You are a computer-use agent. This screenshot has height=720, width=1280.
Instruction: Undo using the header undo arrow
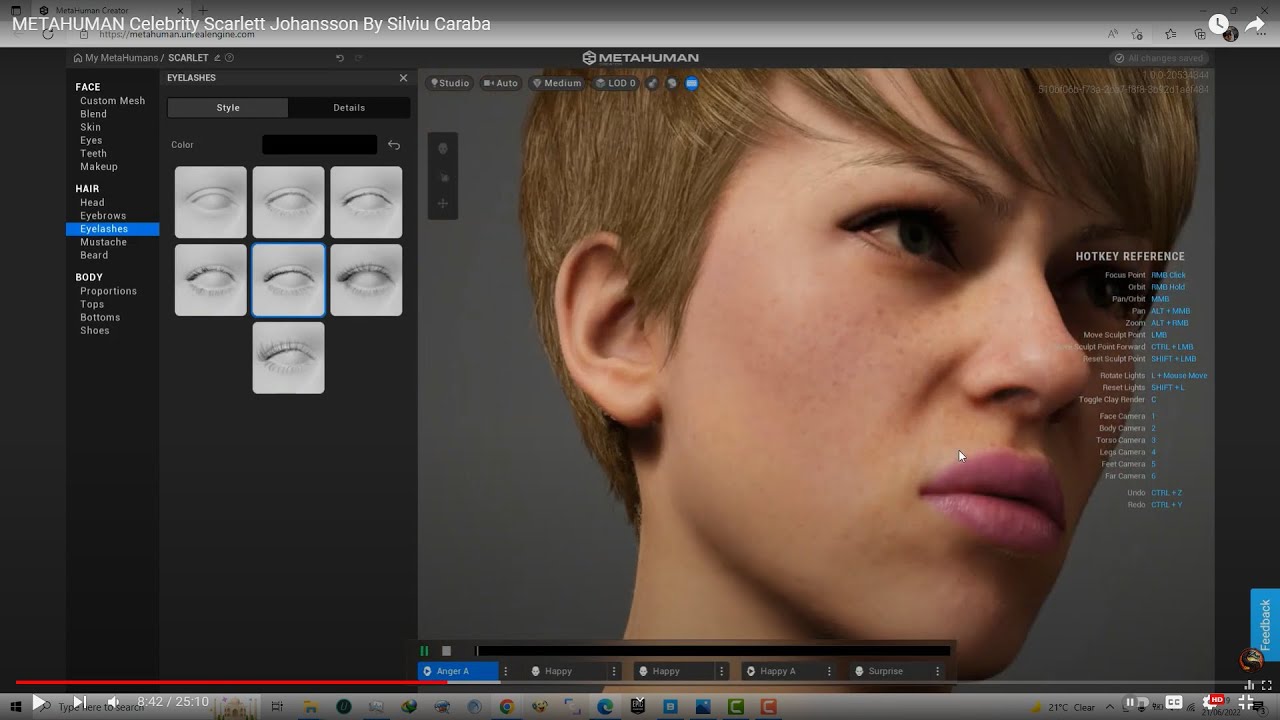click(x=340, y=58)
